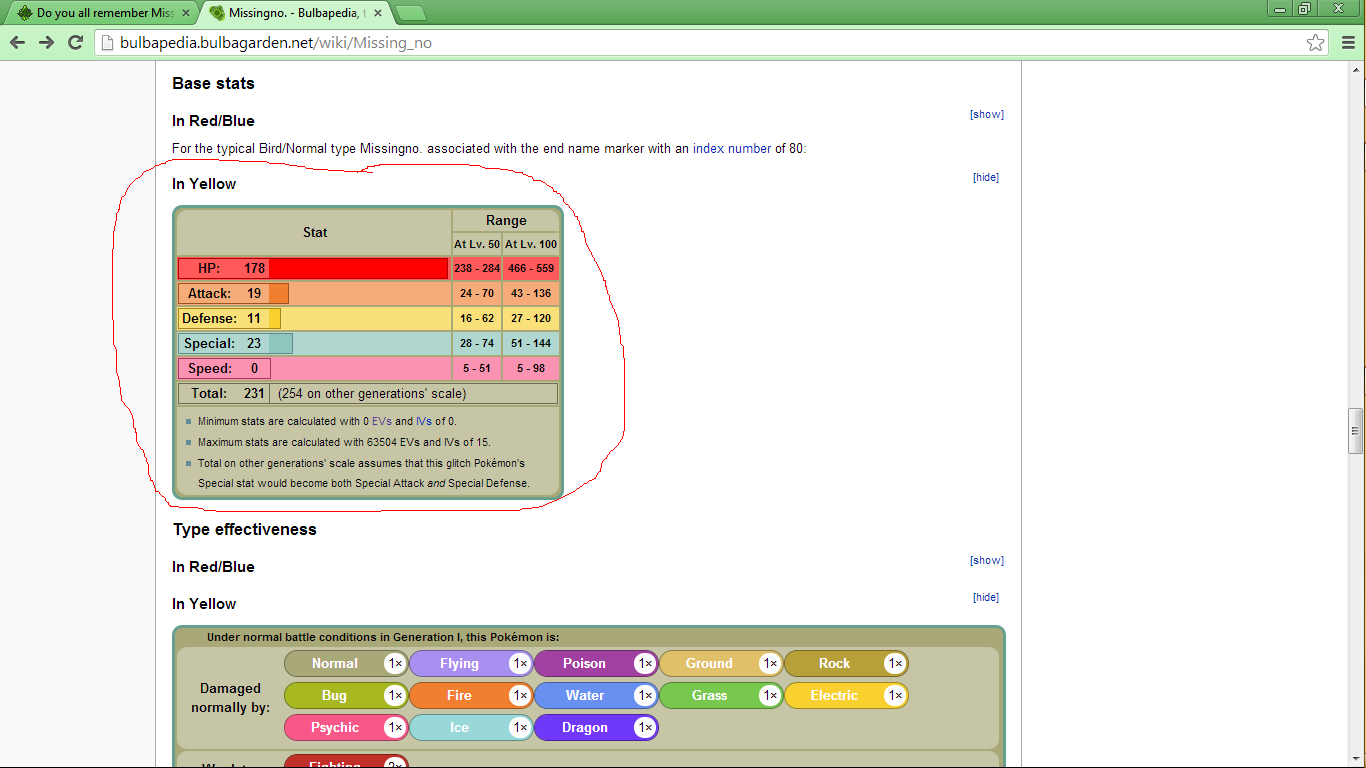This screenshot has width=1366, height=768.
Task: Click the 'Base stats' heading
Action: tap(213, 83)
